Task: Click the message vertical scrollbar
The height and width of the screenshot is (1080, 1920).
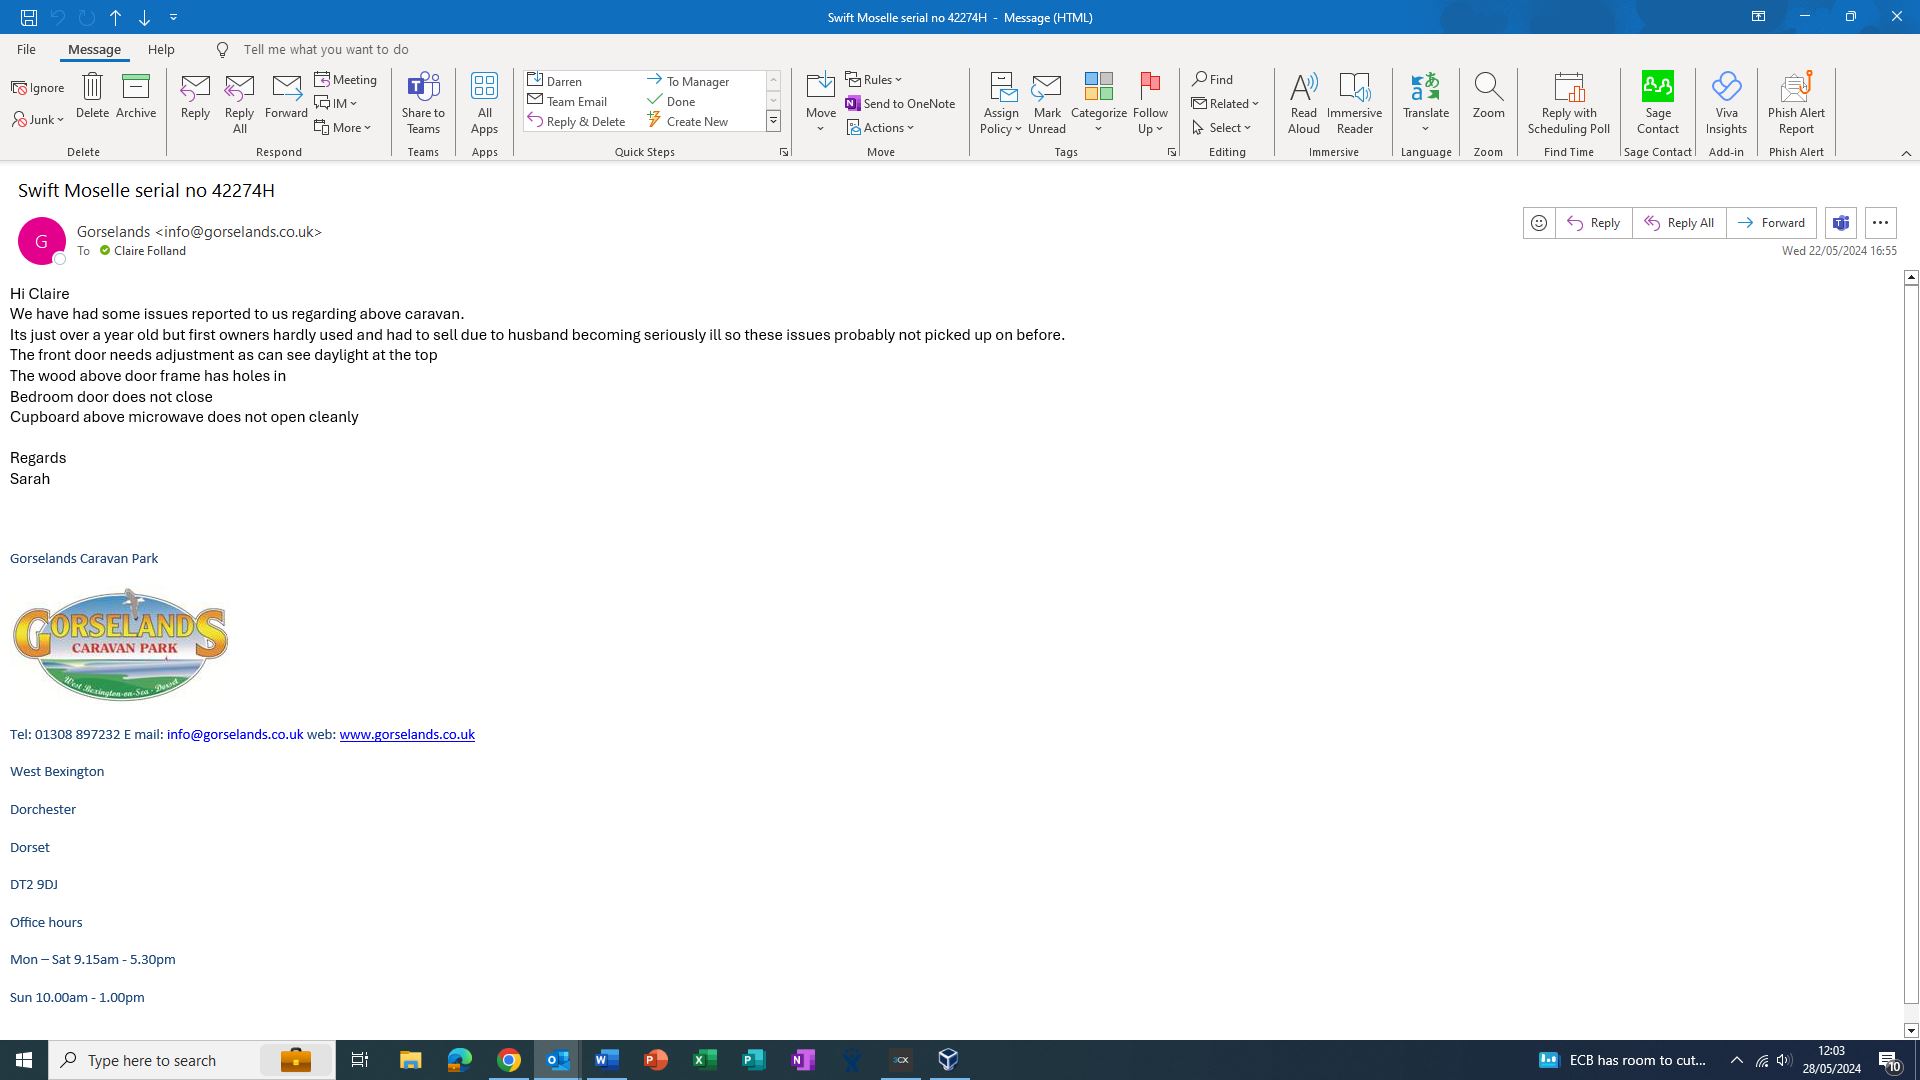Action: [x=1911, y=640]
